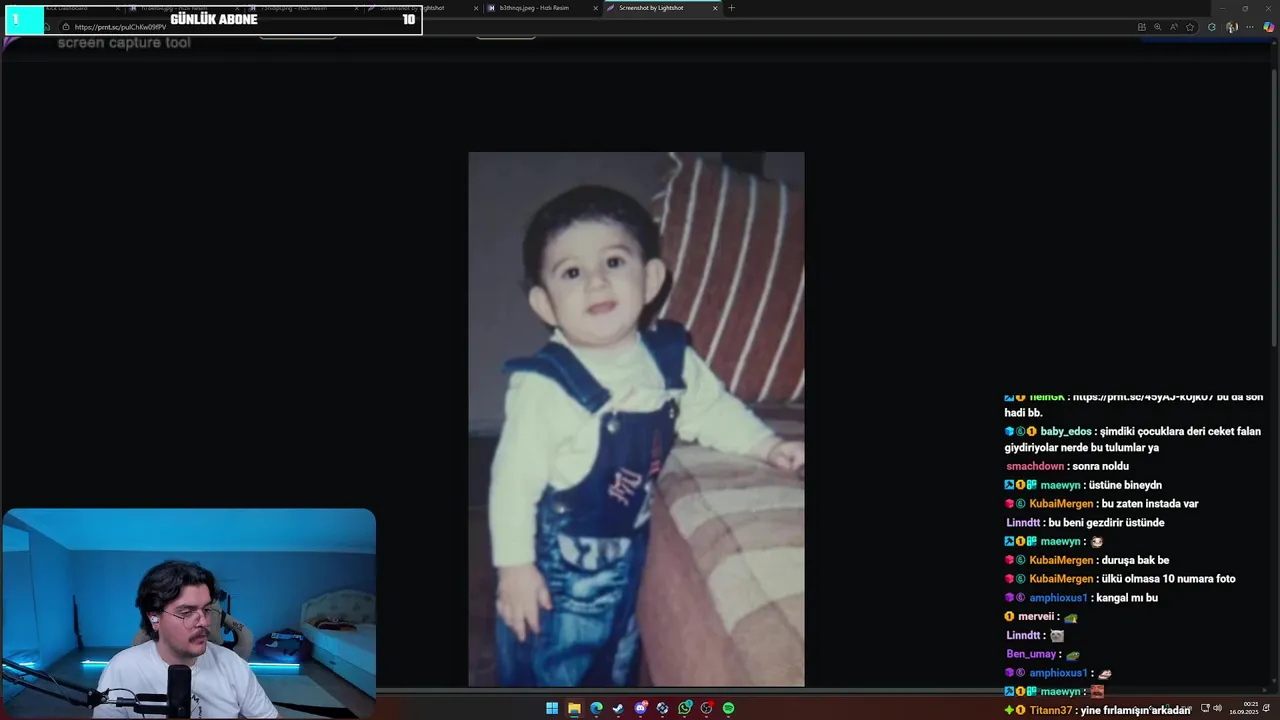Open Edge settings and more menu
The width and height of the screenshot is (1280, 720).
[1250, 27]
